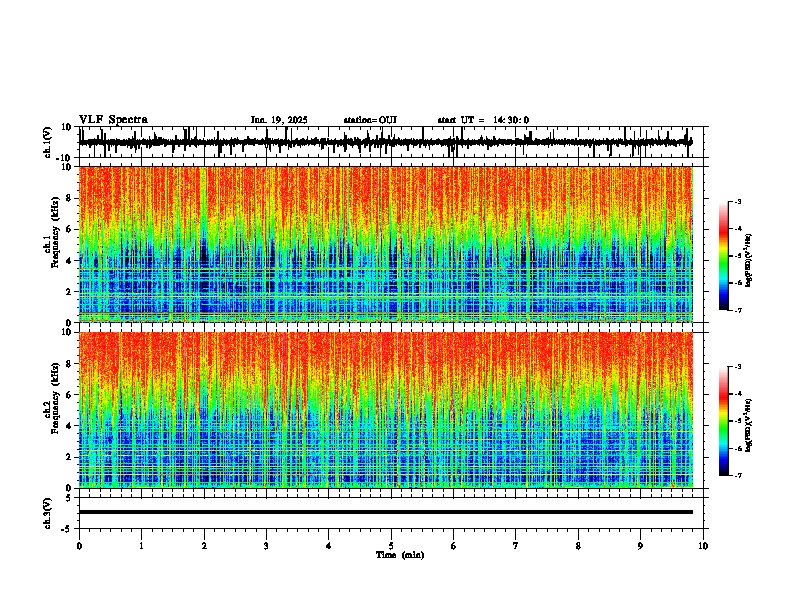Click the "-5" label on ch.1 color bar
792x612 pixels.
click(x=738, y=256)
